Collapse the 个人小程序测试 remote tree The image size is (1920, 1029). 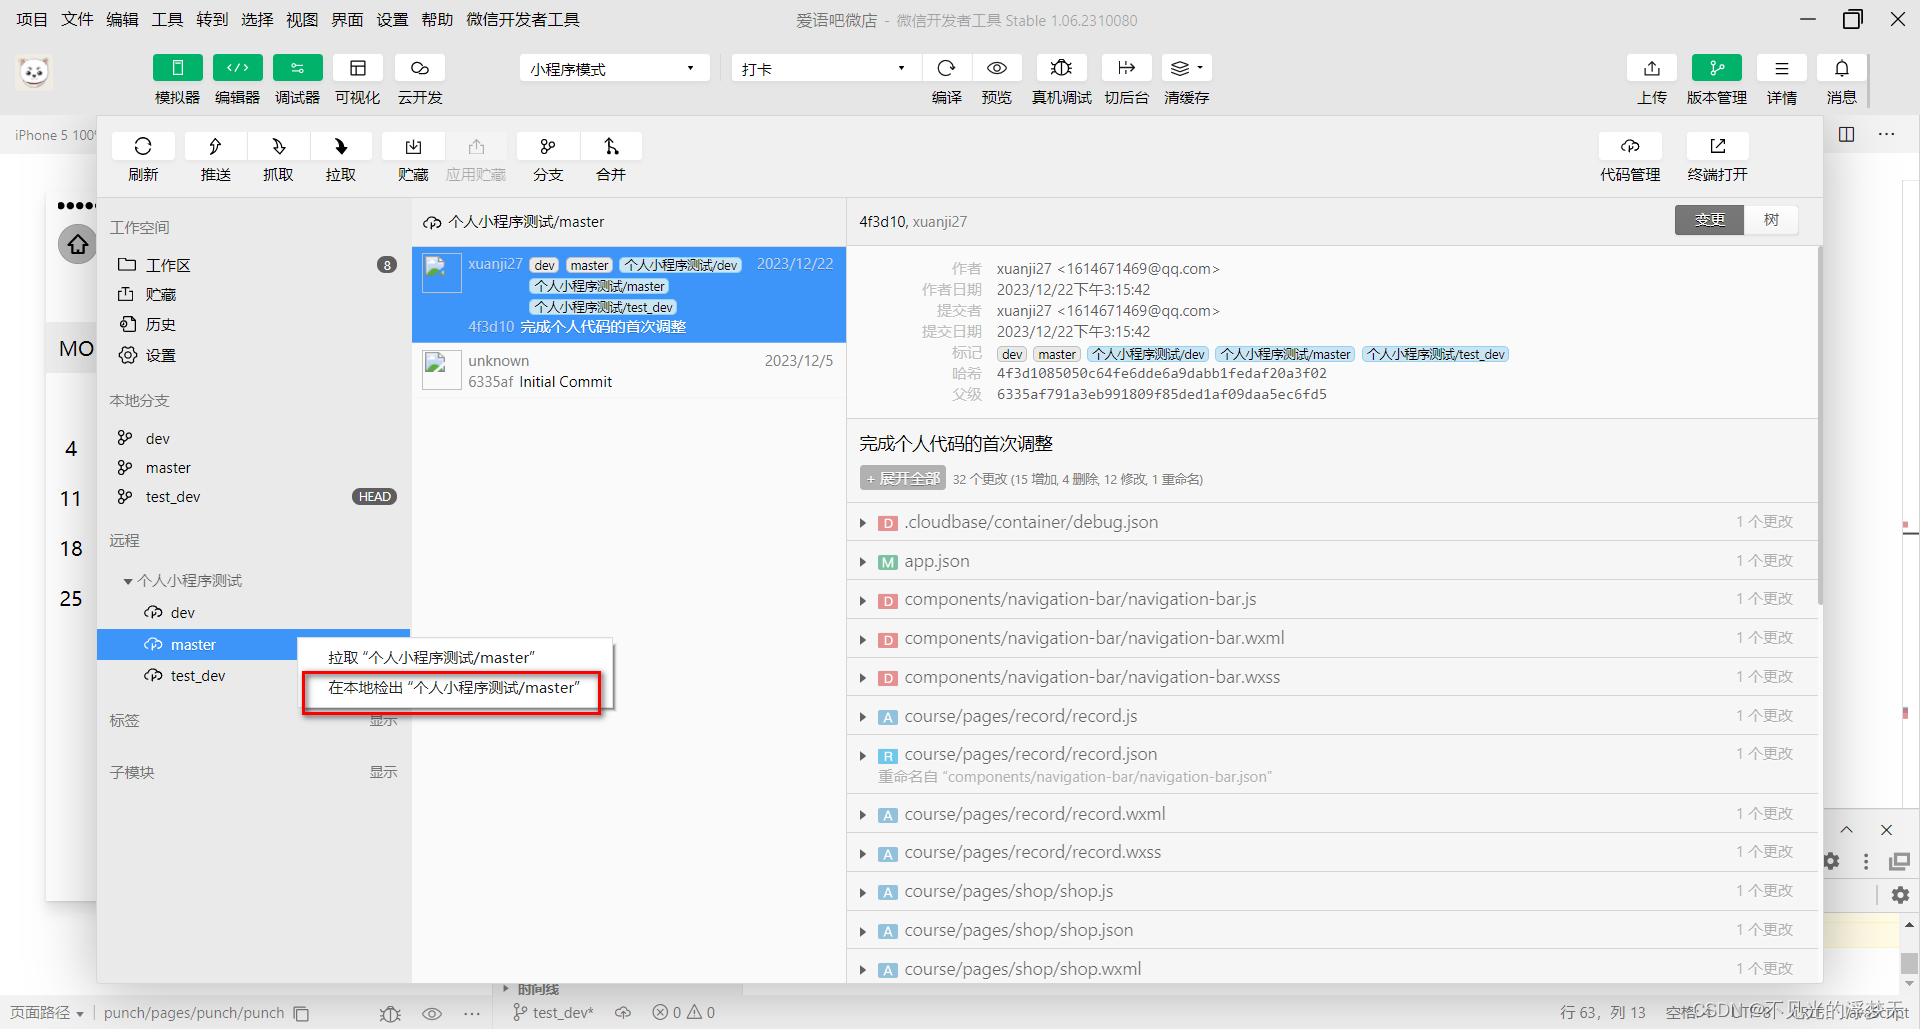point(128,581)
